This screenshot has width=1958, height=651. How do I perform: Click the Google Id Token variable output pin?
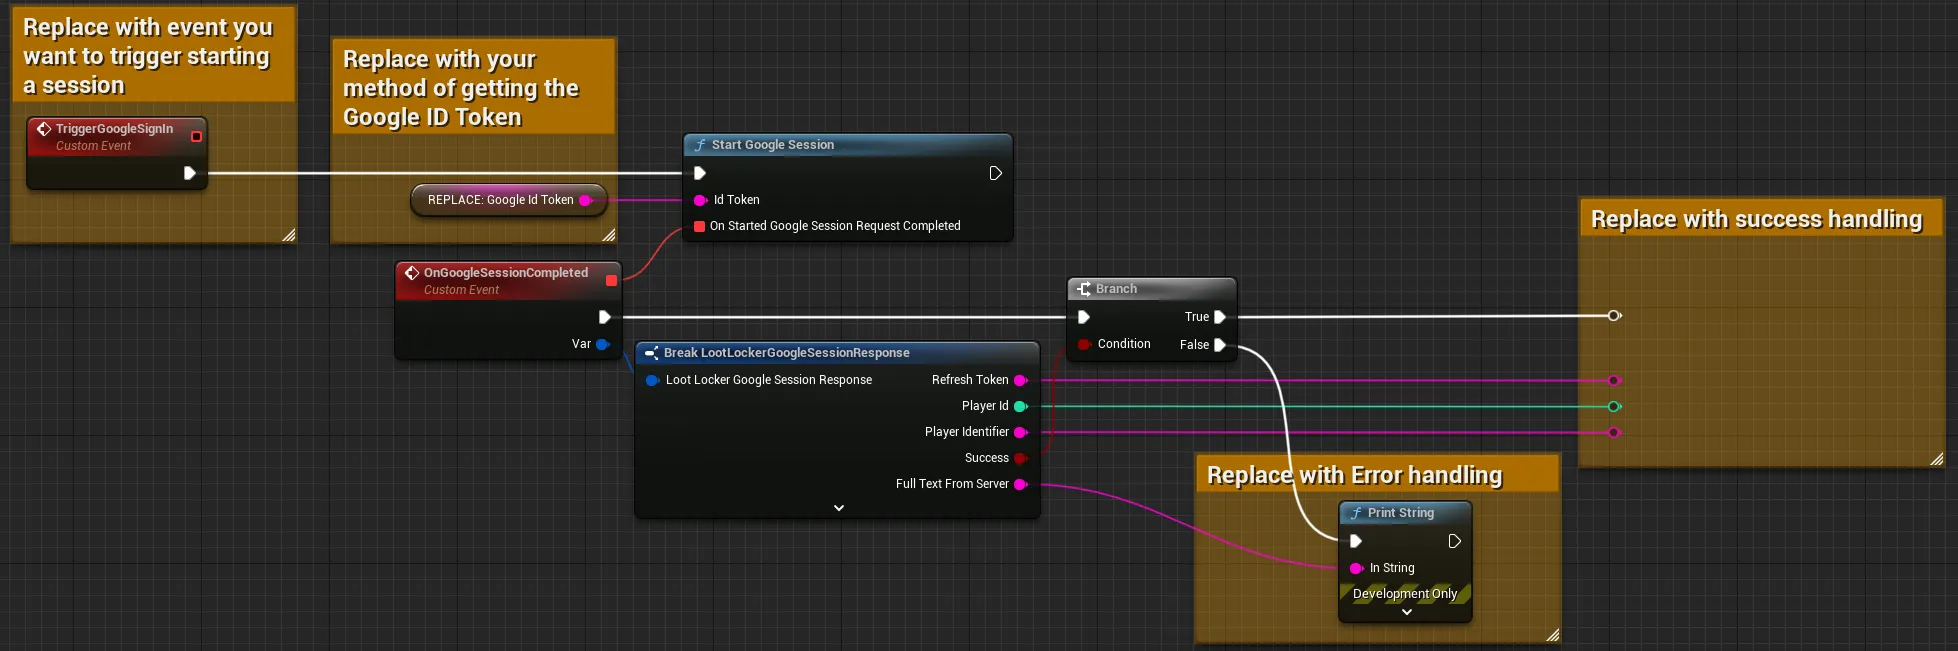click(586, 200)
